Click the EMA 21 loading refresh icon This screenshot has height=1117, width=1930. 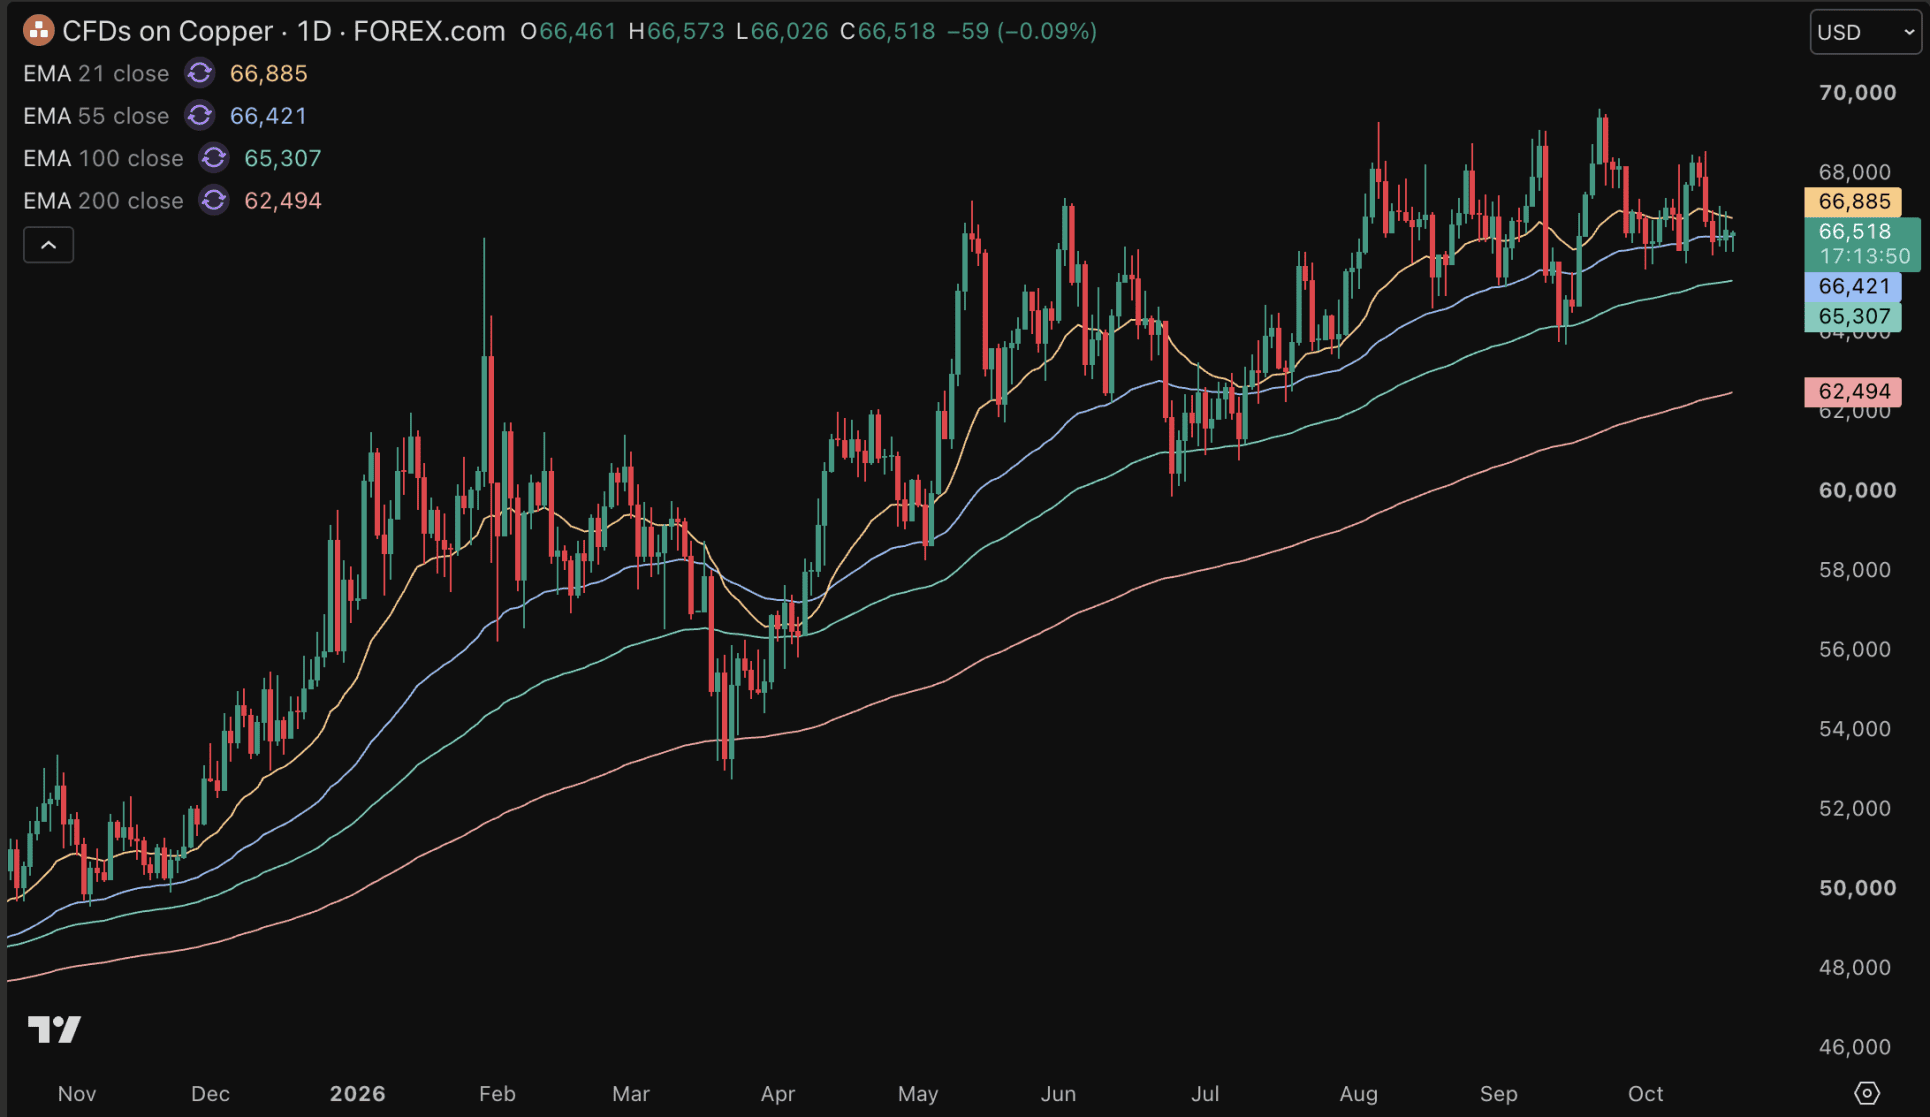pos(200,73)
